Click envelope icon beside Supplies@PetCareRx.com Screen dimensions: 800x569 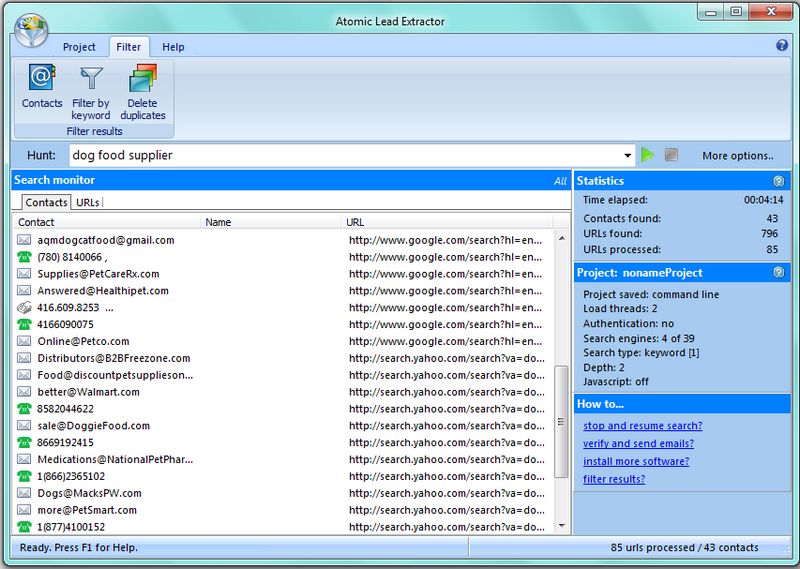(24, 274)
